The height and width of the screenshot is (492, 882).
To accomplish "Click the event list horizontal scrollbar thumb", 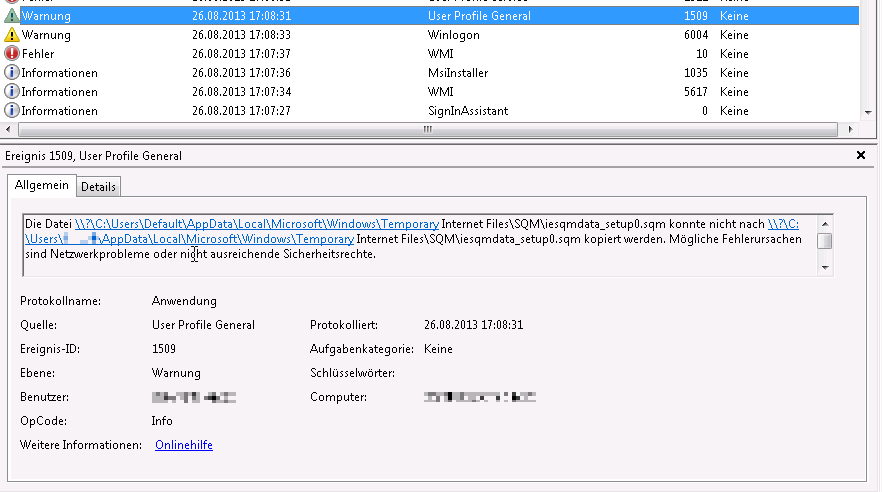I will [430, 130].
